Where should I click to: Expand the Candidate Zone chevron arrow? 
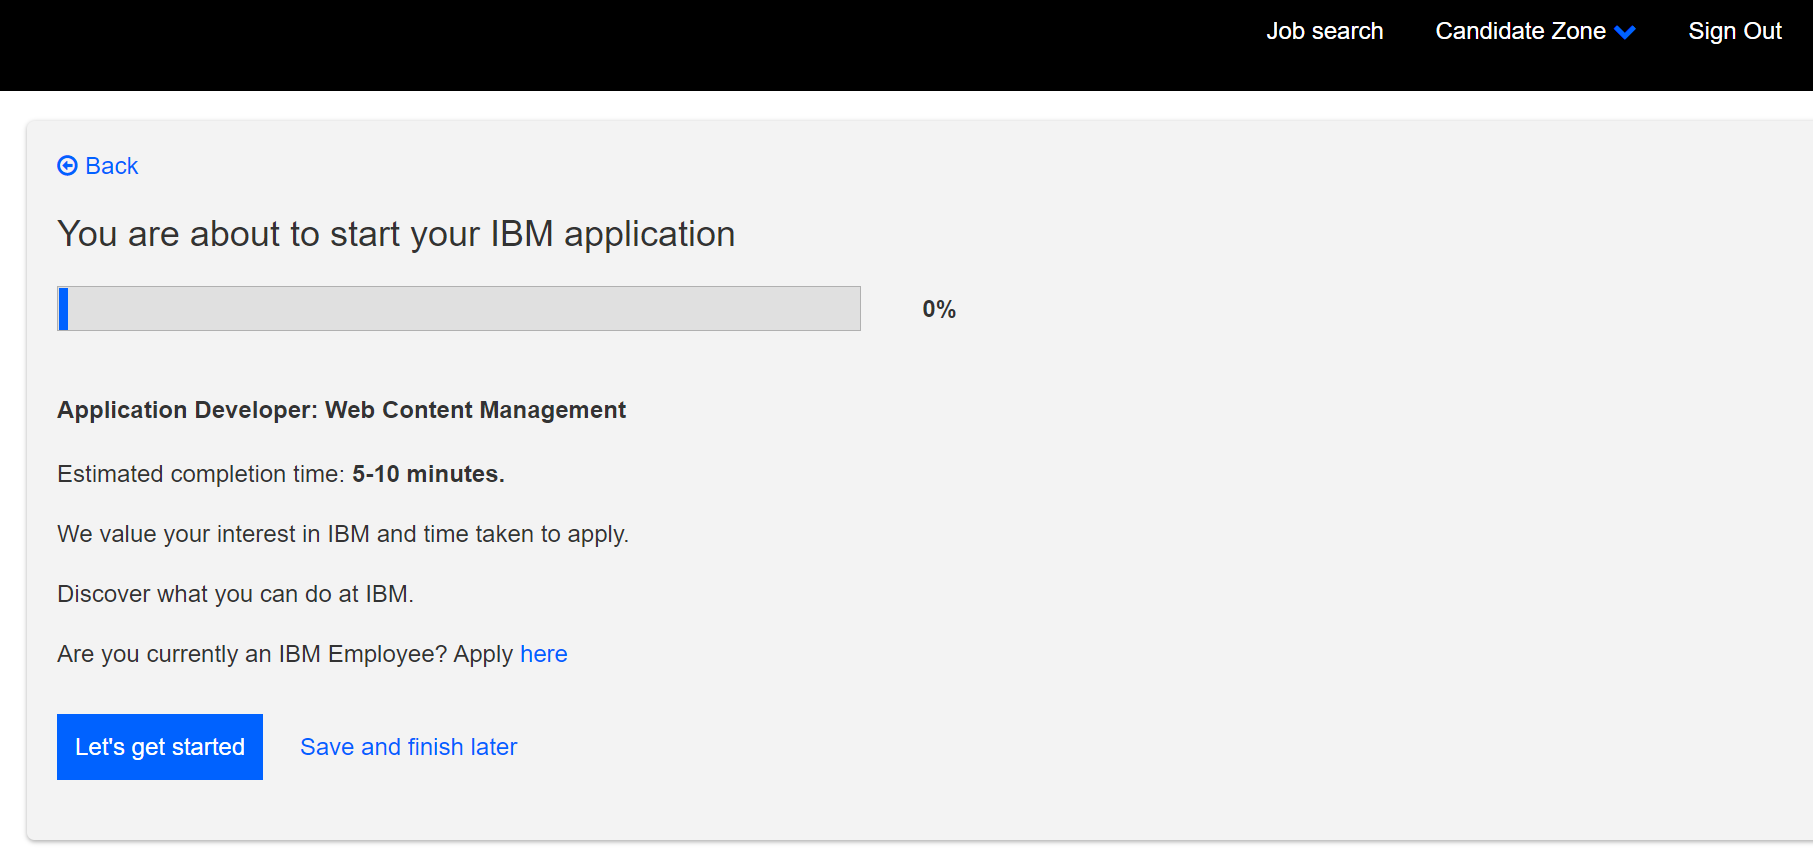tap(1625, 32)
